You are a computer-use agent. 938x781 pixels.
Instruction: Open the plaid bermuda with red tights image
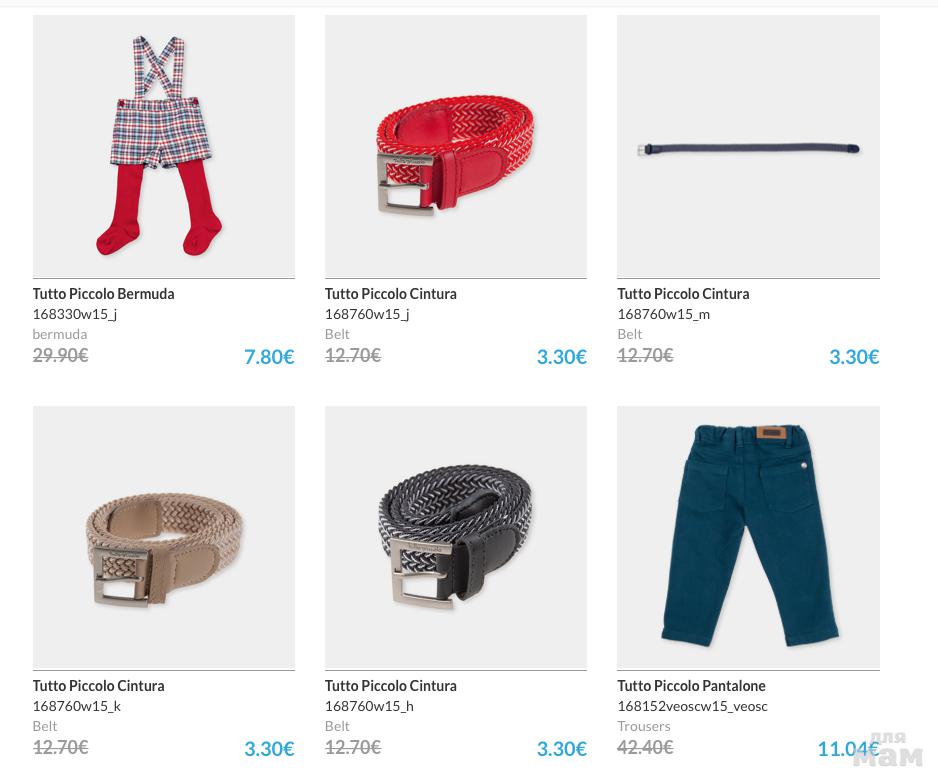[164, 147]
